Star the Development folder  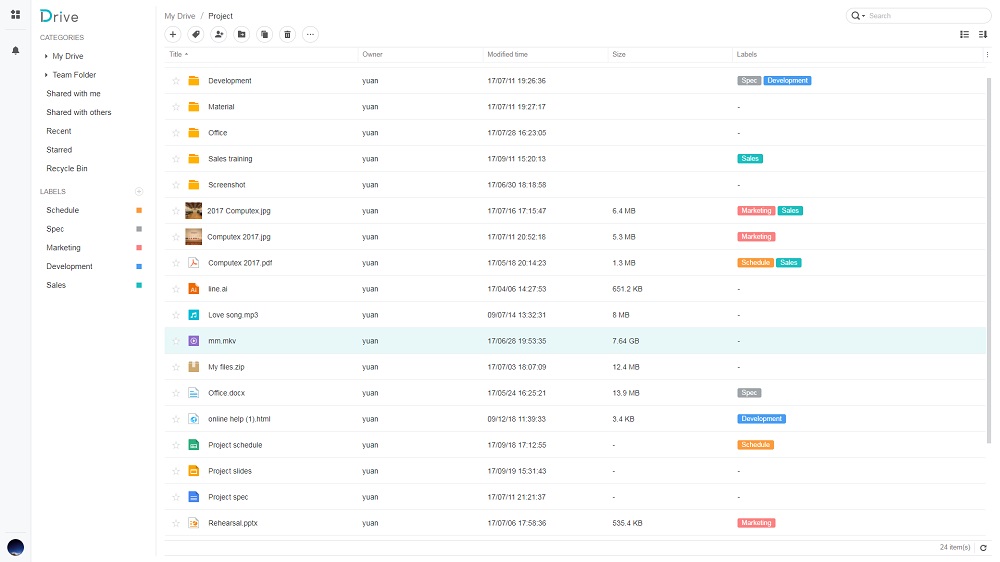[176, 81]
